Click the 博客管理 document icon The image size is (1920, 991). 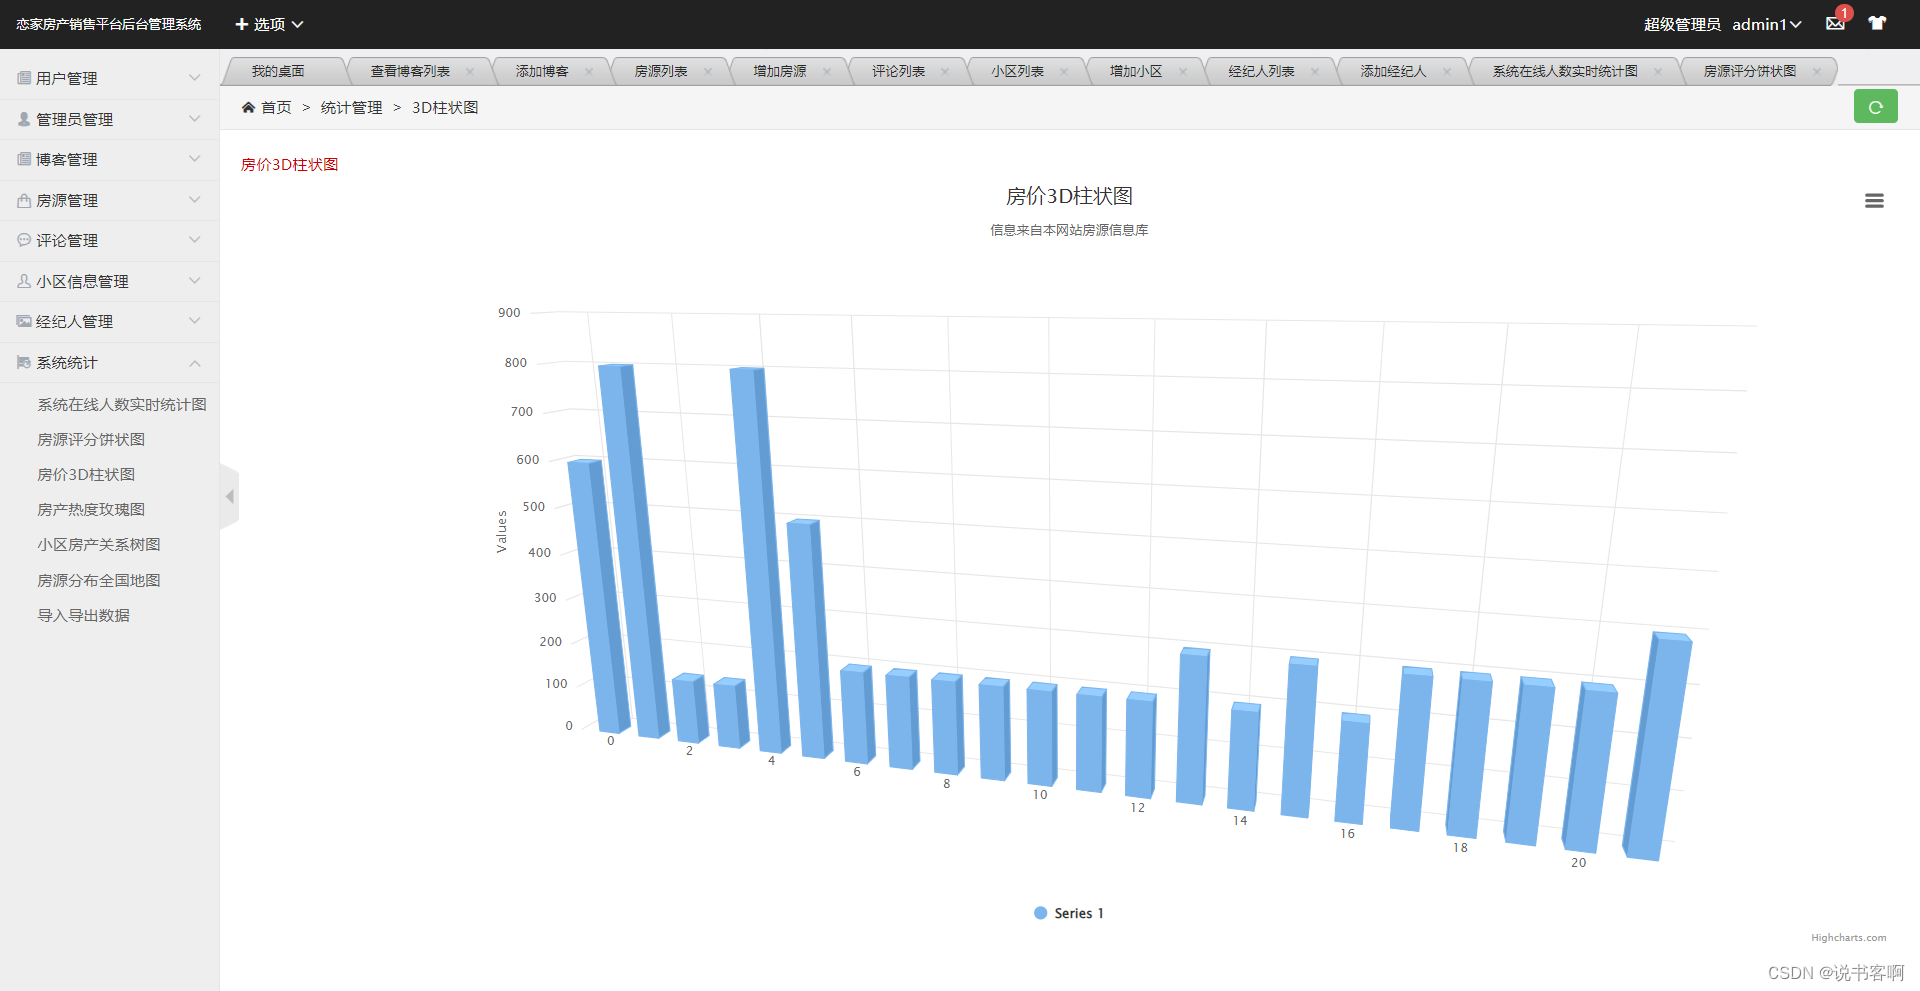point(24,159)
